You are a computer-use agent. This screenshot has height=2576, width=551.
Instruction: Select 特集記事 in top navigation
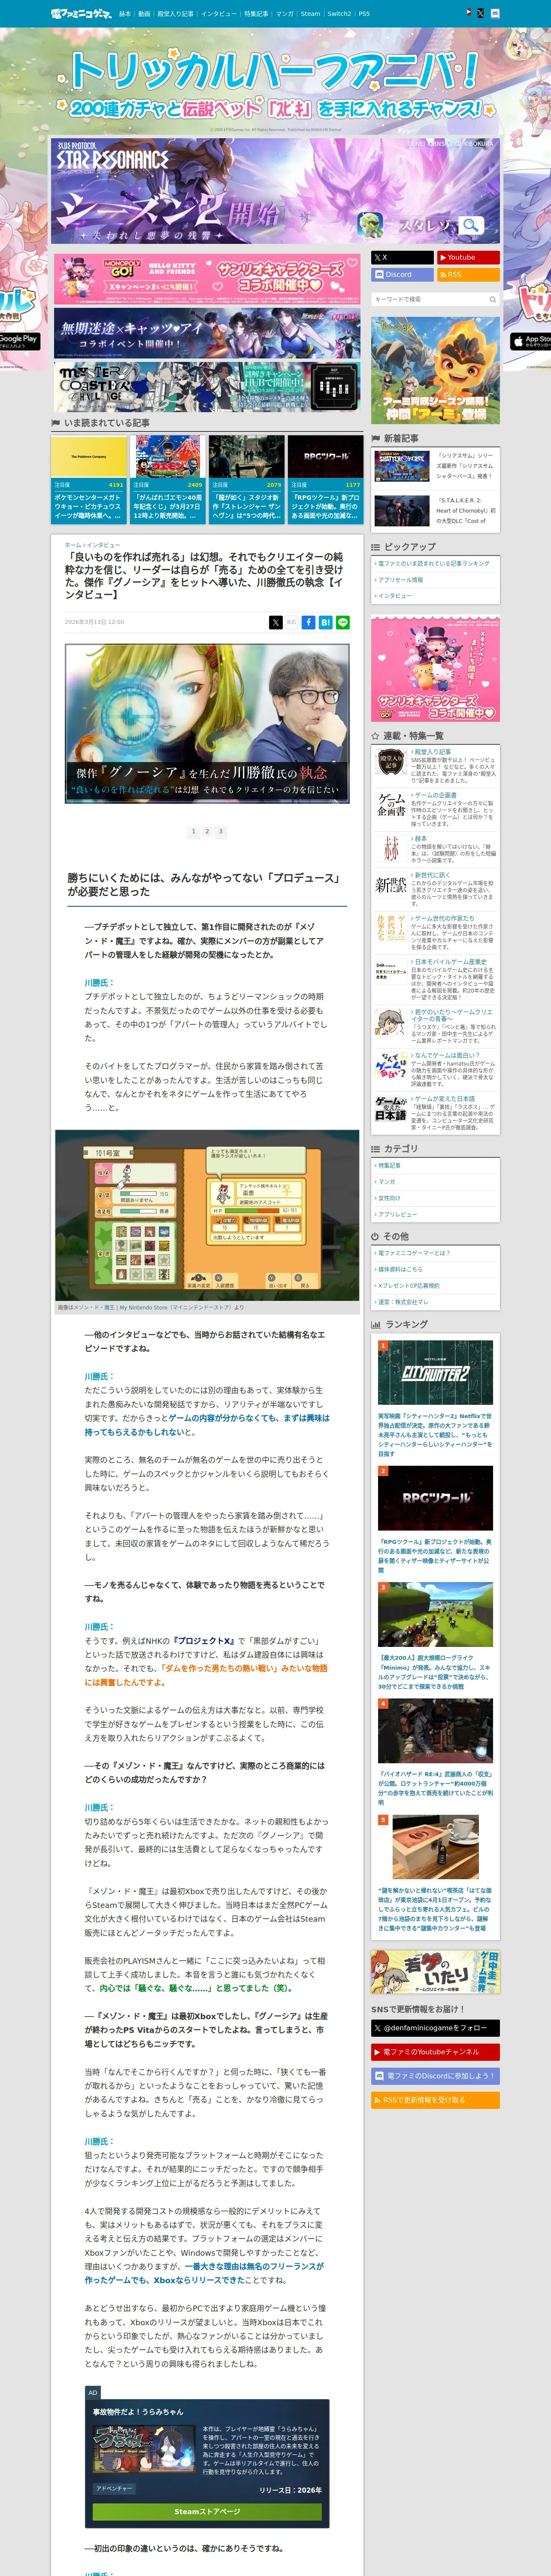(256, 14)
